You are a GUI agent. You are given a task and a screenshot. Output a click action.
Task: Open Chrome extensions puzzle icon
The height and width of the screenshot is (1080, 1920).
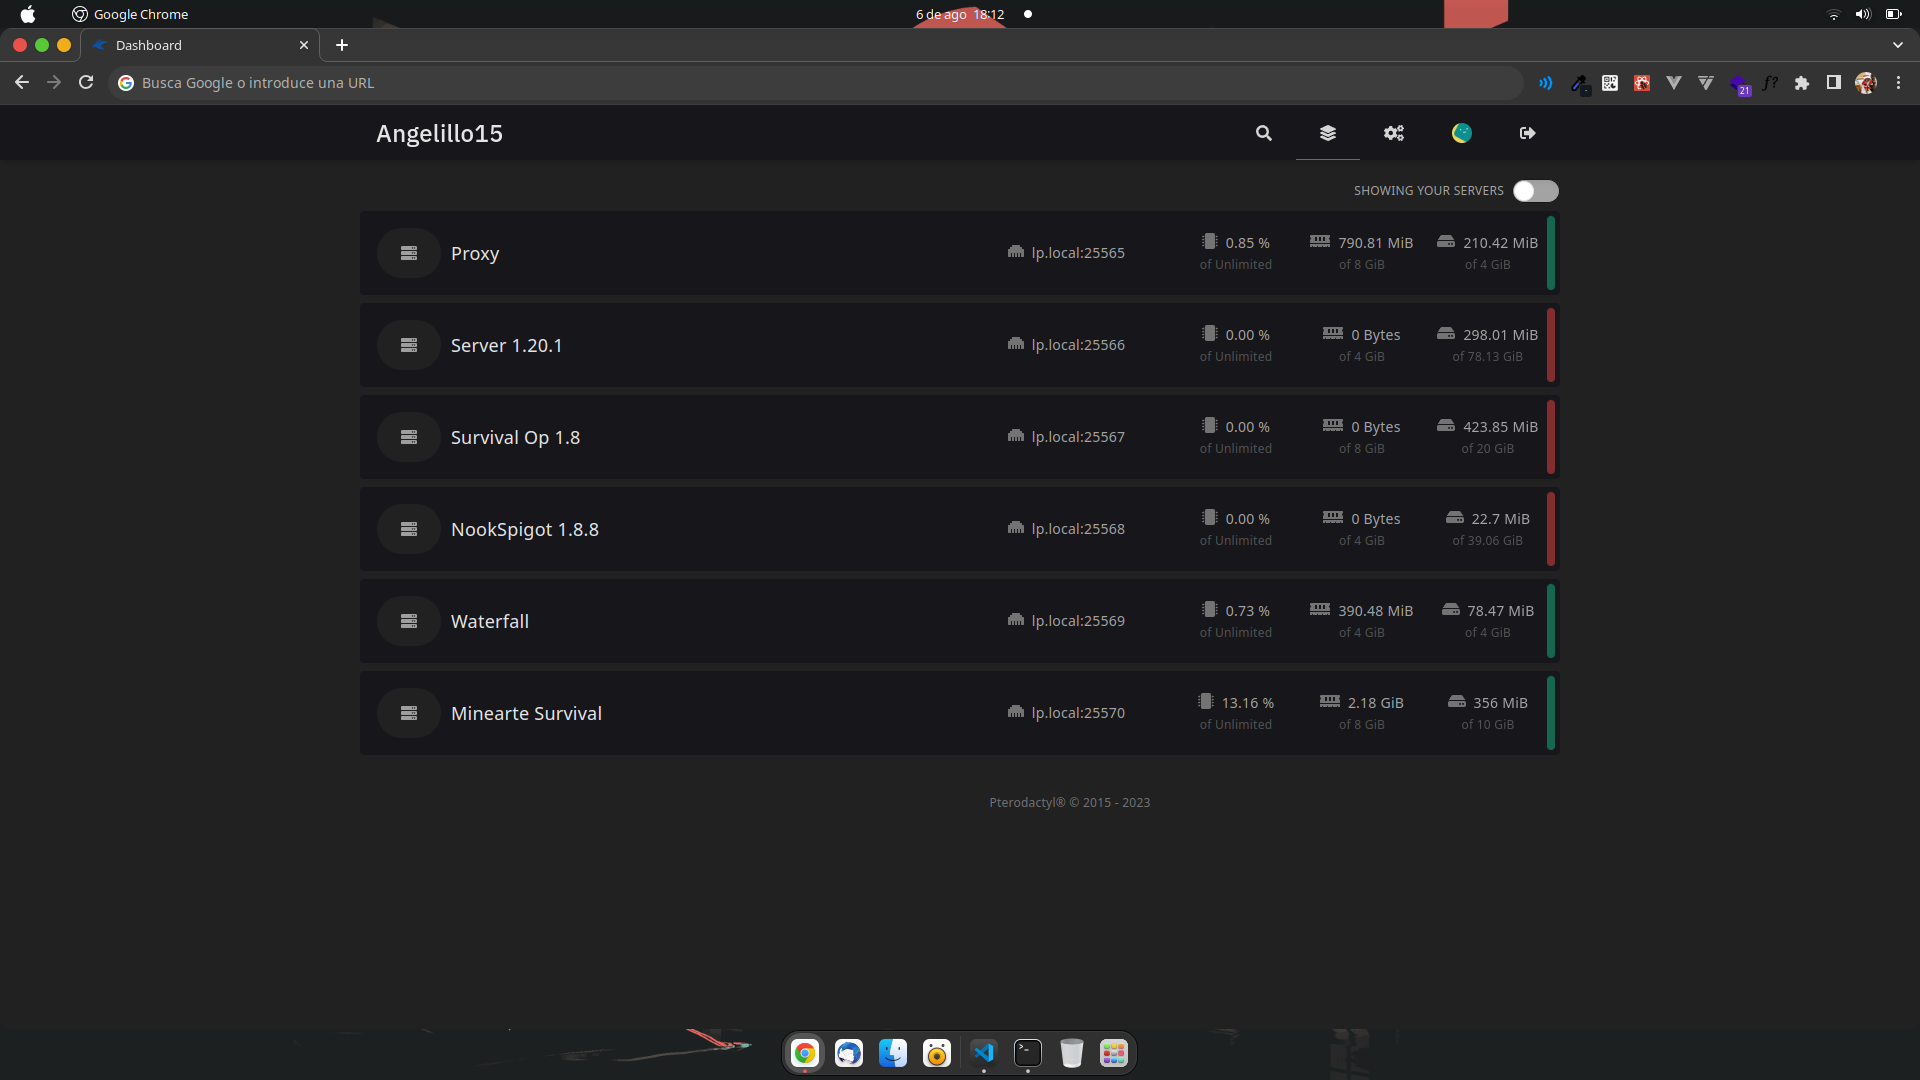[1802, 83]
